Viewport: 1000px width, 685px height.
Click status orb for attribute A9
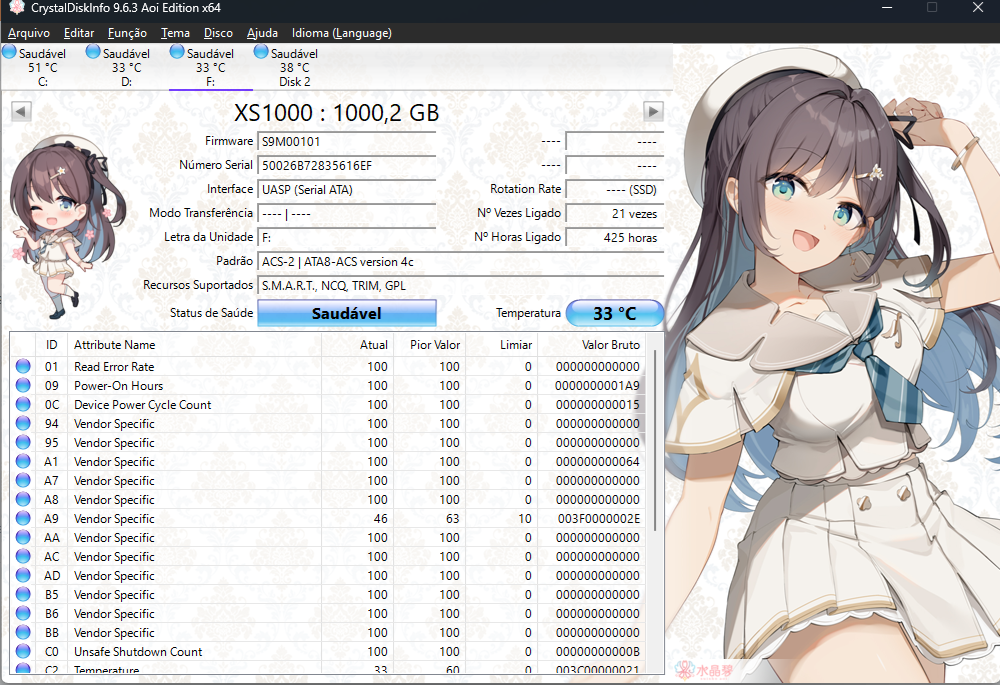click(x=23, y=519)
